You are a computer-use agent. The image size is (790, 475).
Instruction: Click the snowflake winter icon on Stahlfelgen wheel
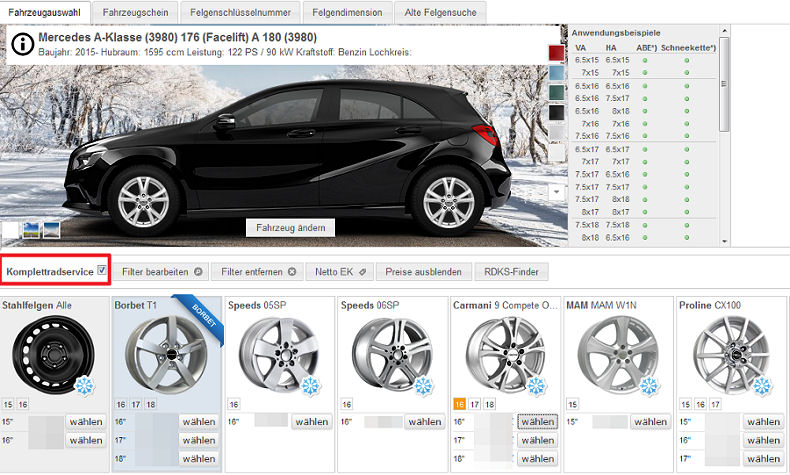click(84, 386)
